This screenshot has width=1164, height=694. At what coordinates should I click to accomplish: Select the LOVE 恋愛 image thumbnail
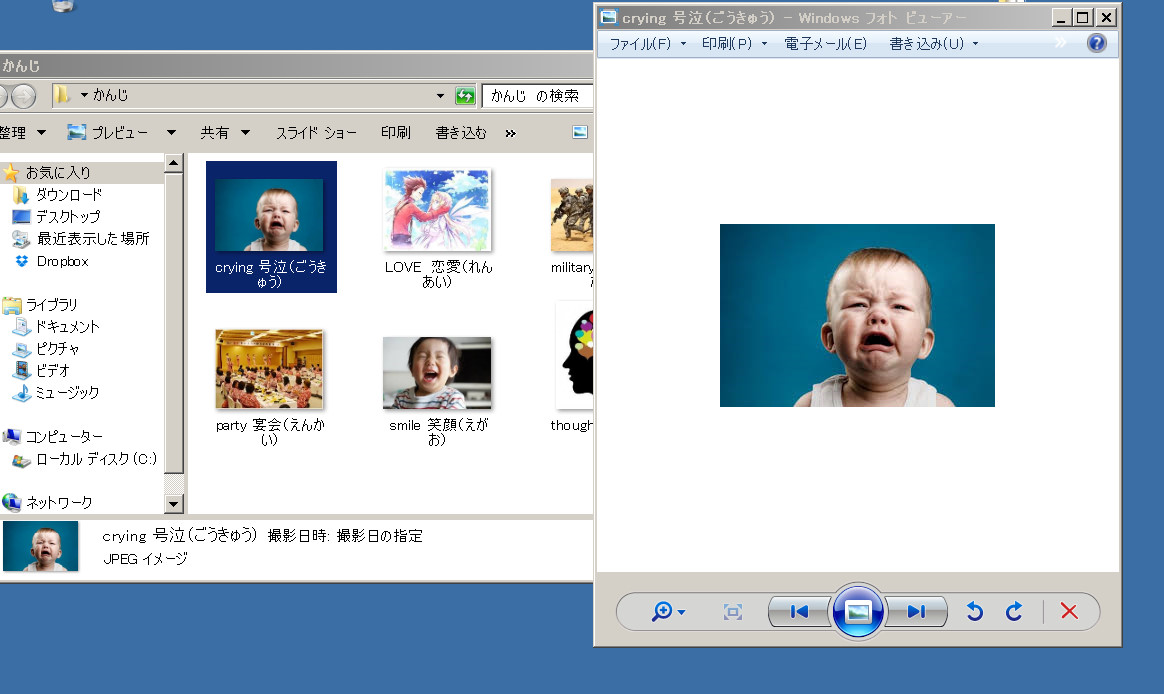[x=438, y=210]
